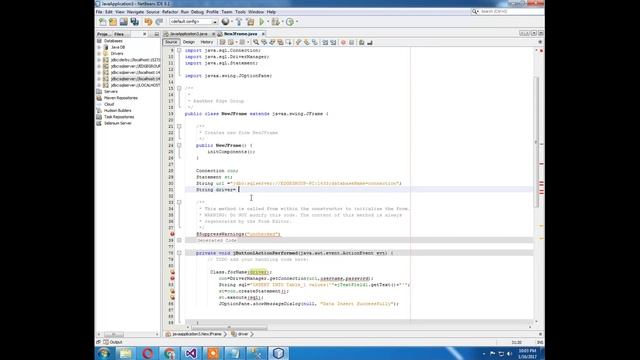Open the Debug menu
Screen dimensions: 640x360
pos(197,12)
